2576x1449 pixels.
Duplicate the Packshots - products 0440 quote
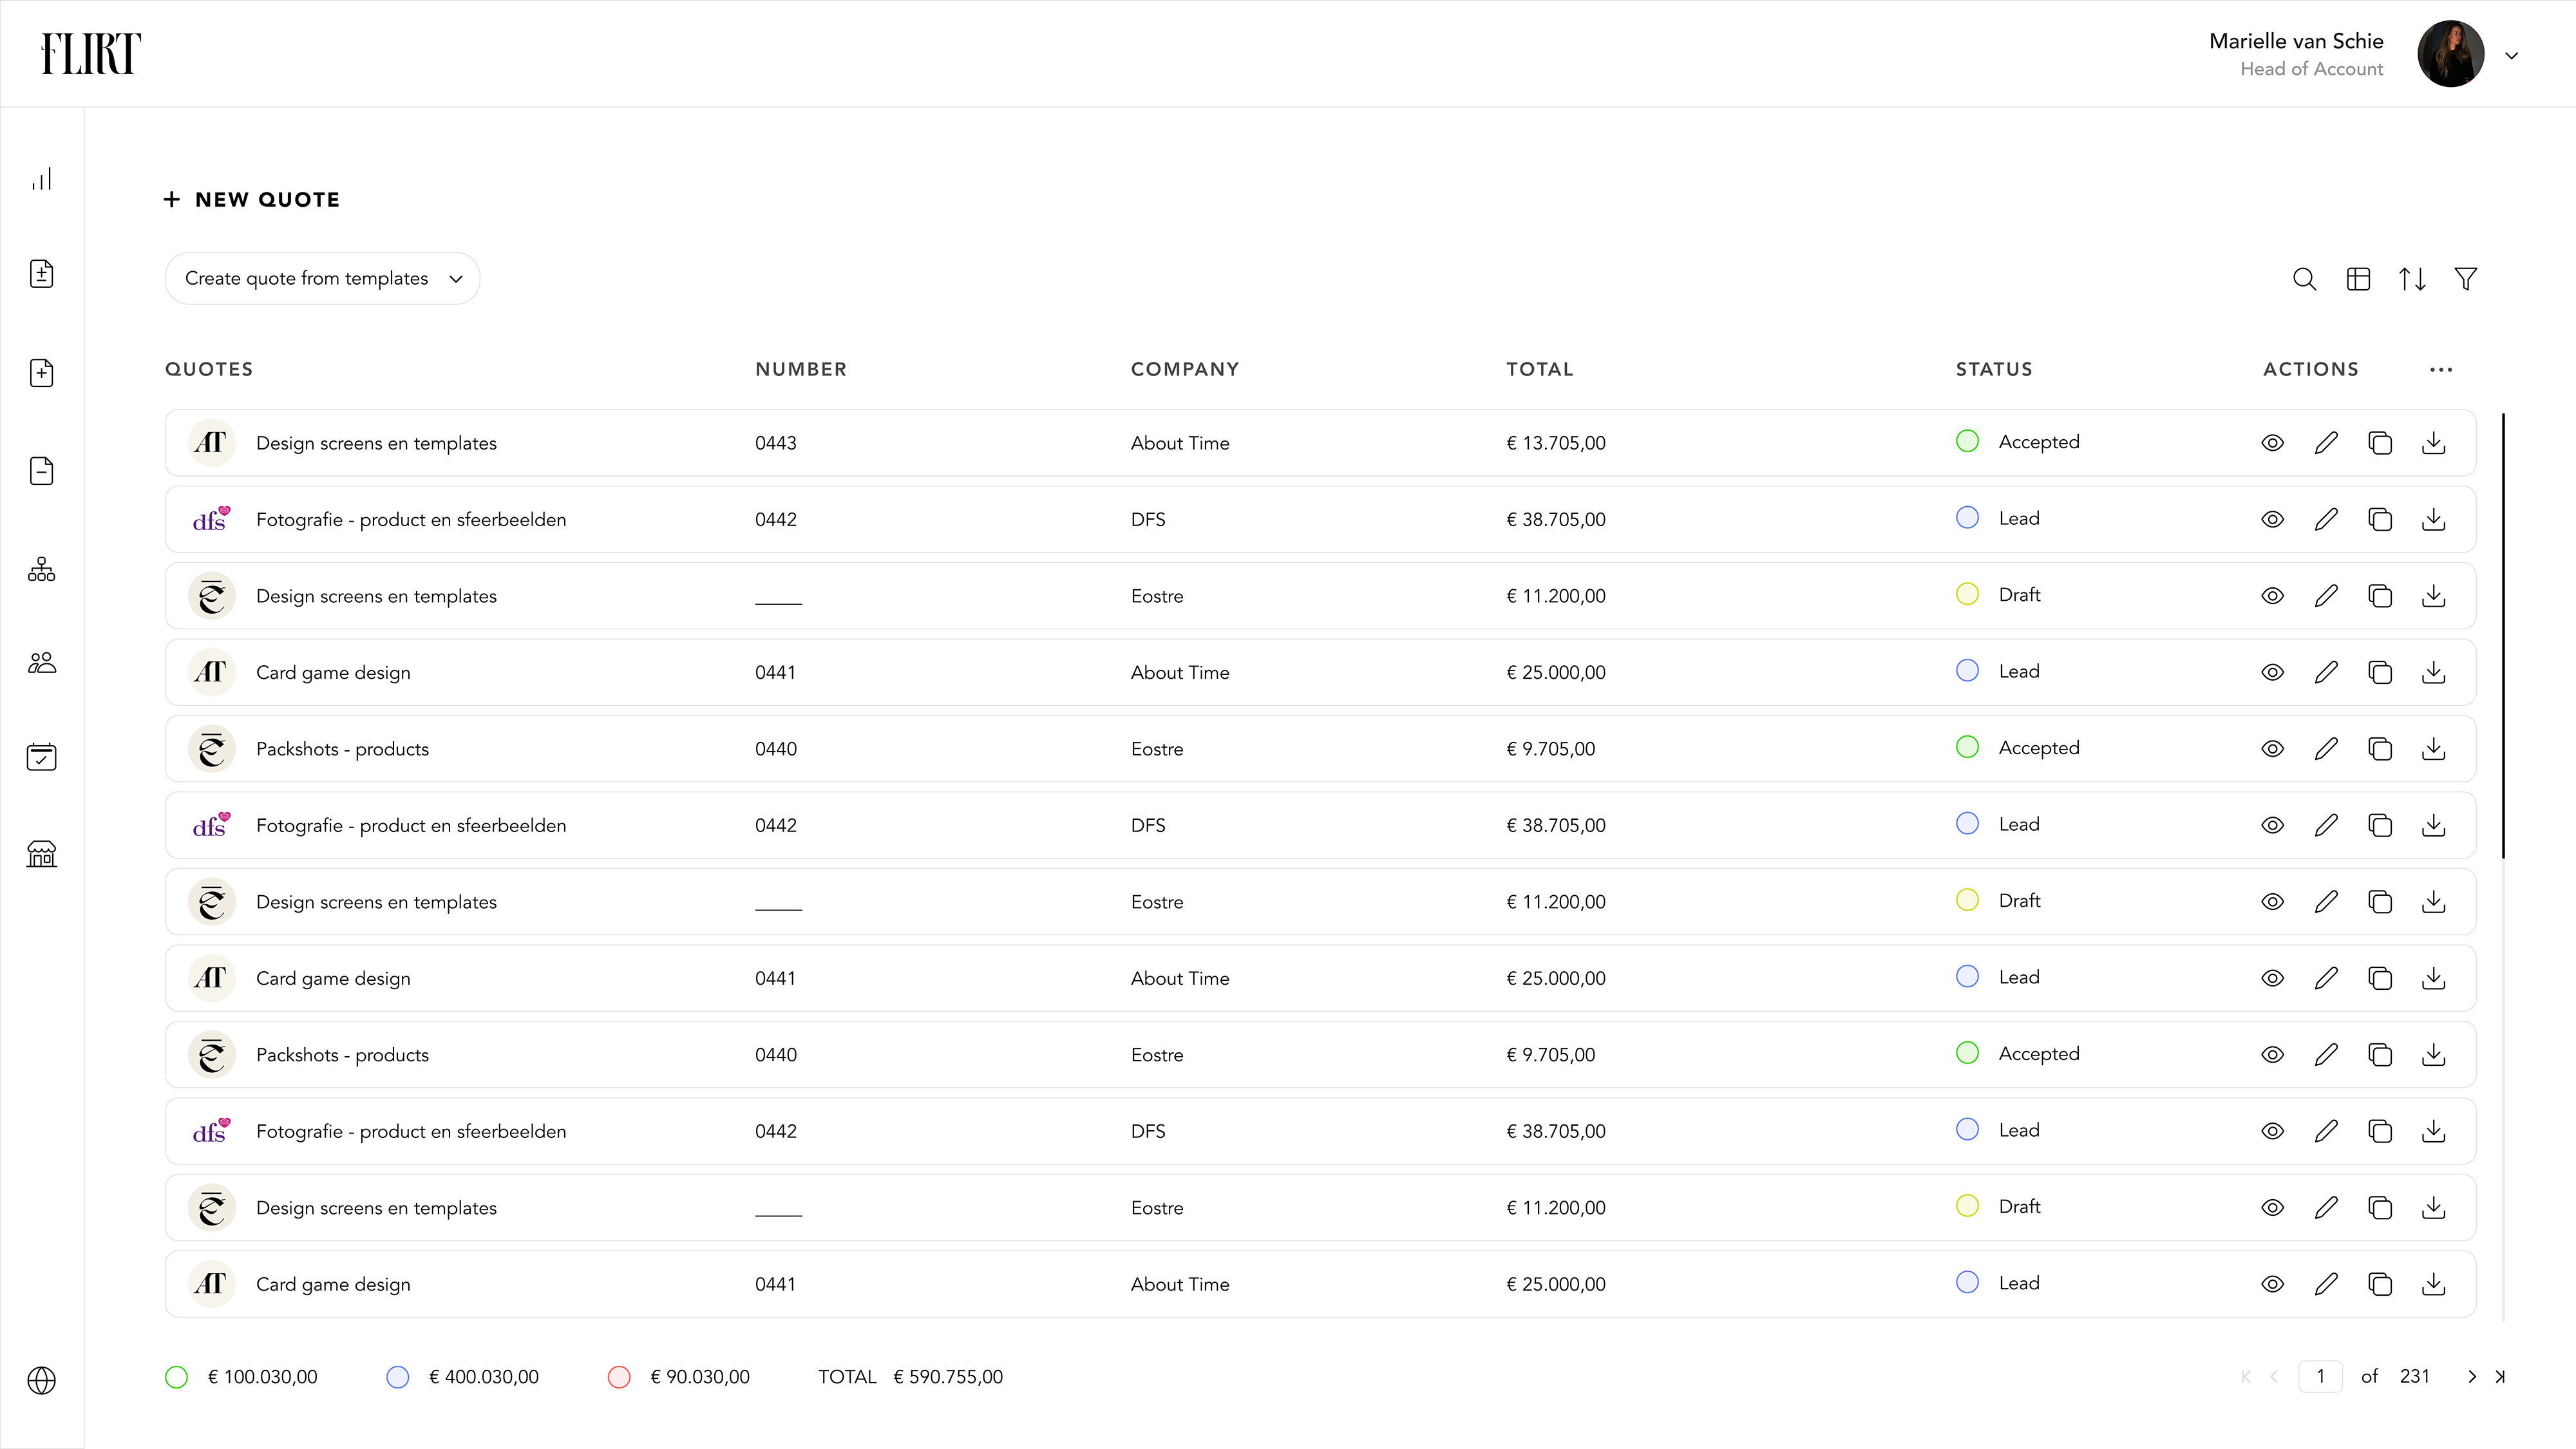click(x=2380, y=749)
